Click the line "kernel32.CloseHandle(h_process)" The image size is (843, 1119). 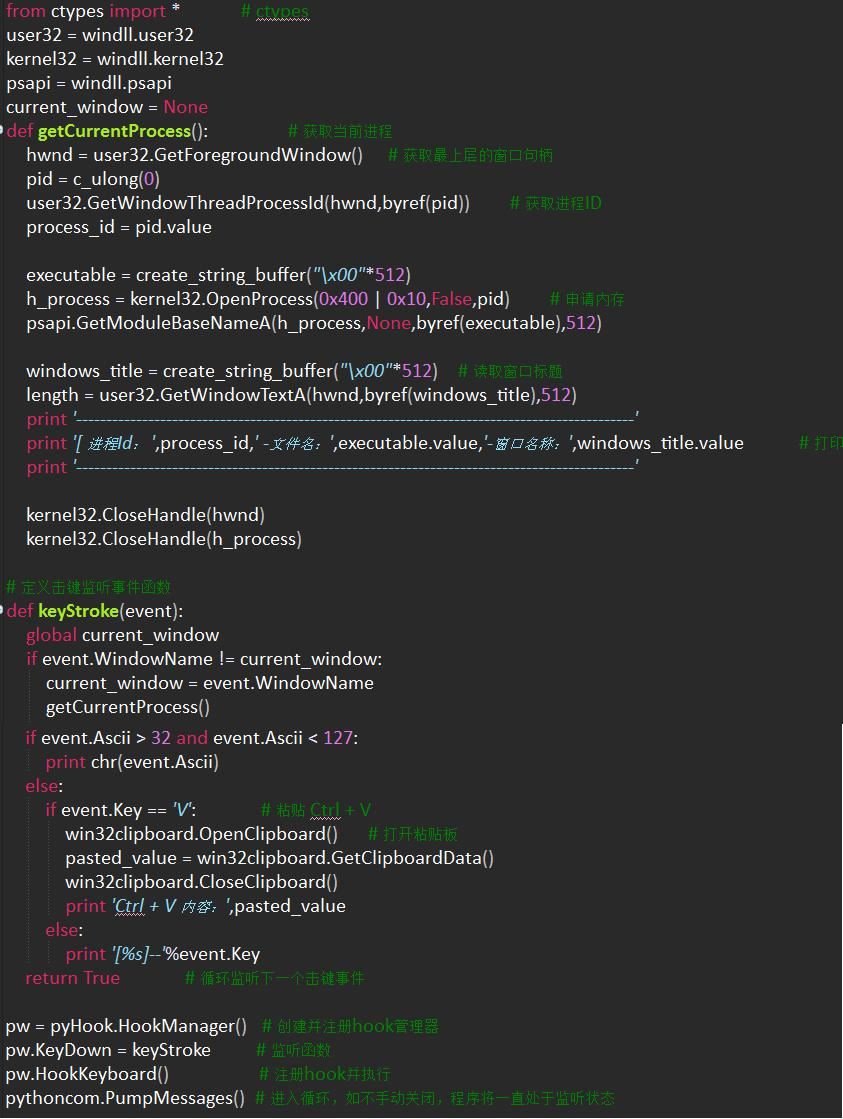pos(163,539)
